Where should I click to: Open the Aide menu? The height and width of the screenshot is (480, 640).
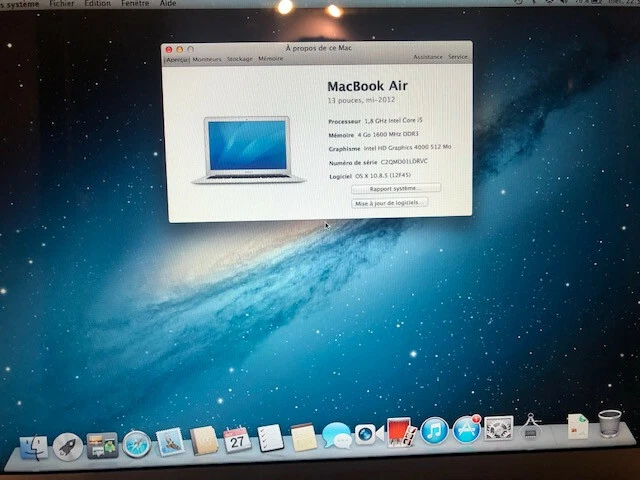pos(168,3)
